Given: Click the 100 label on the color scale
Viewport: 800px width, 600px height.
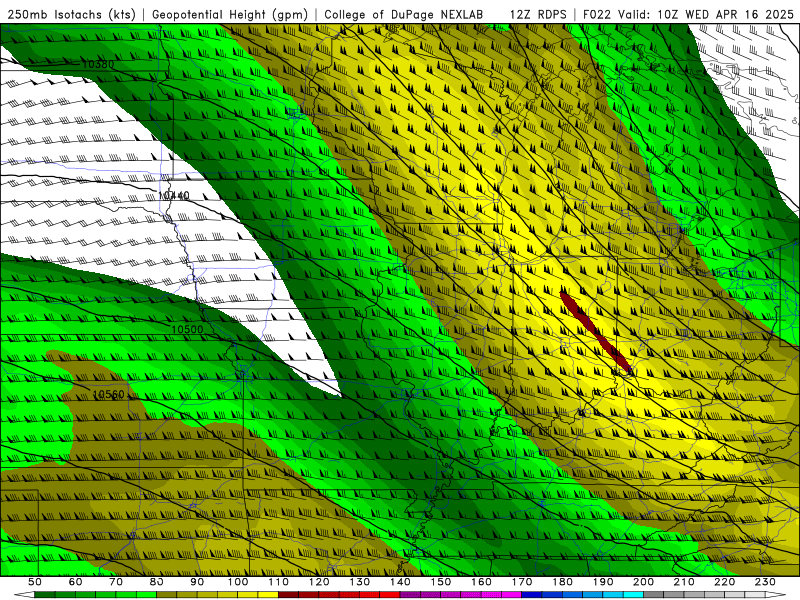Looking at the screenshot, I should [238, 582].
